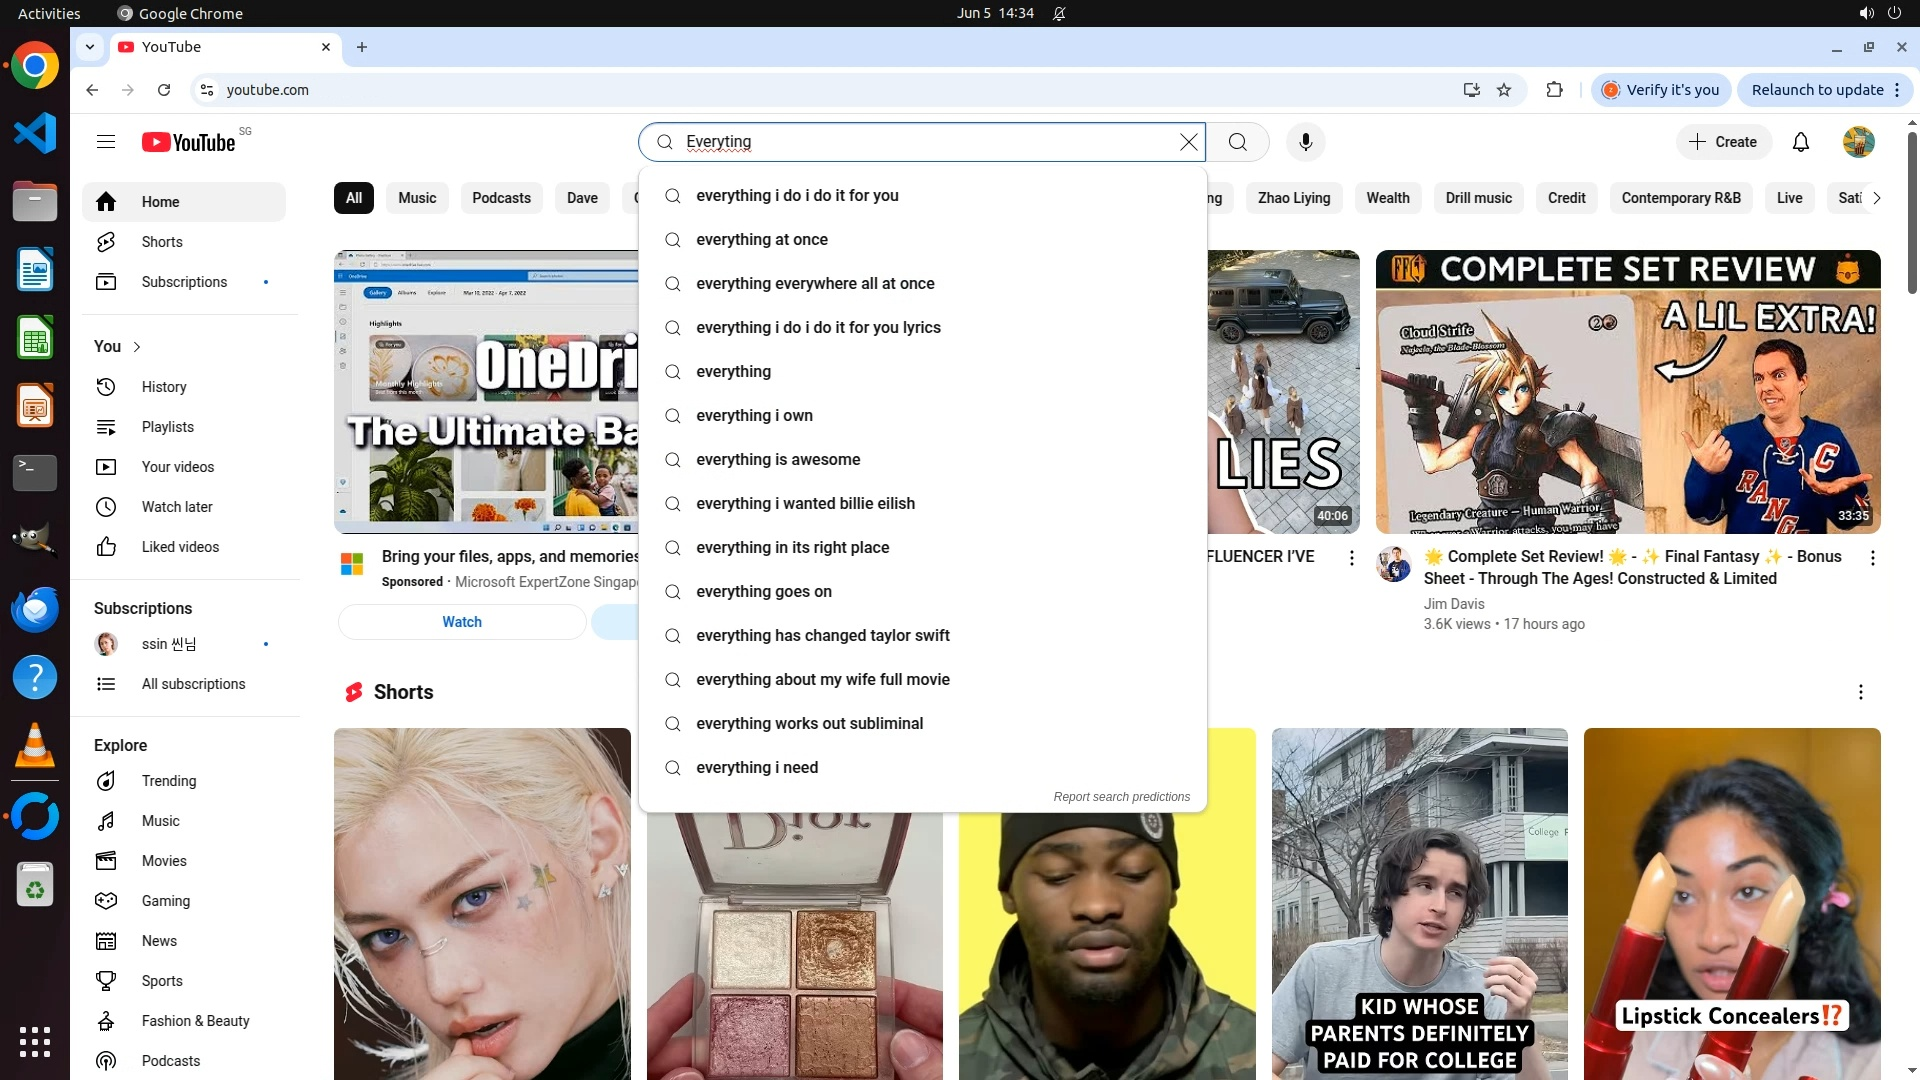
Task: Open the Chrome tab search dropdown
Action: [x=90, y=47]
